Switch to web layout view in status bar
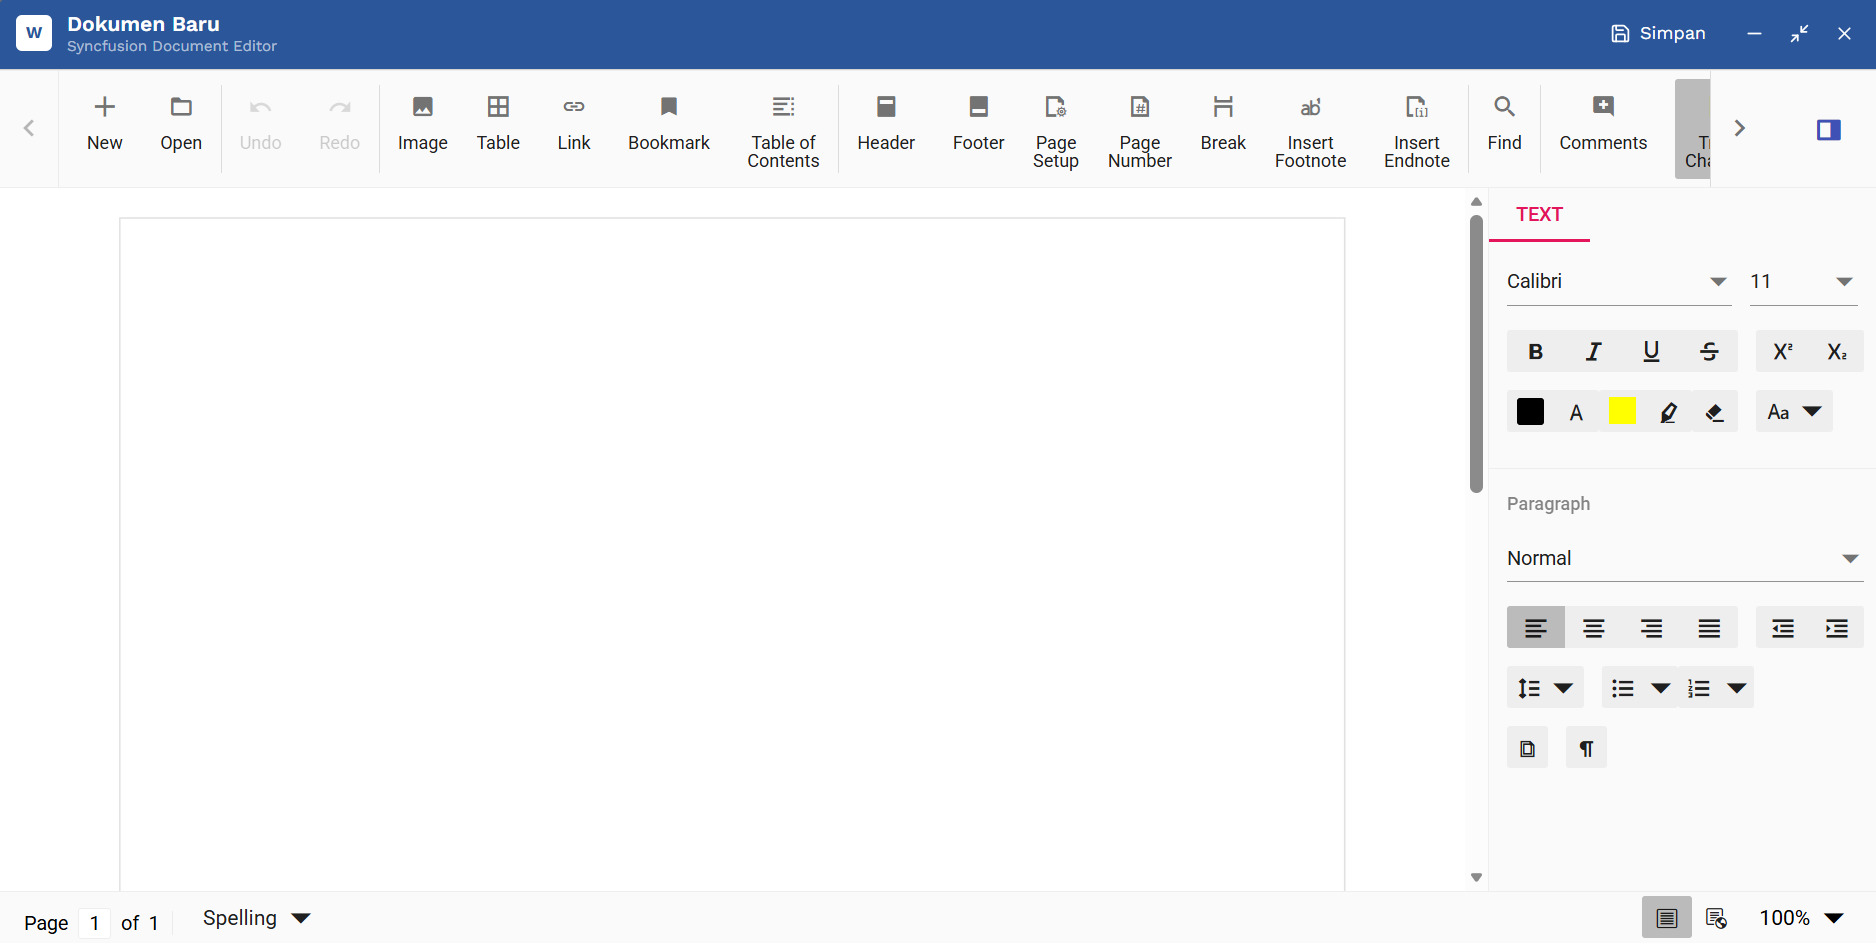This screenshot has width=1876, height=943. (1716, 918)
